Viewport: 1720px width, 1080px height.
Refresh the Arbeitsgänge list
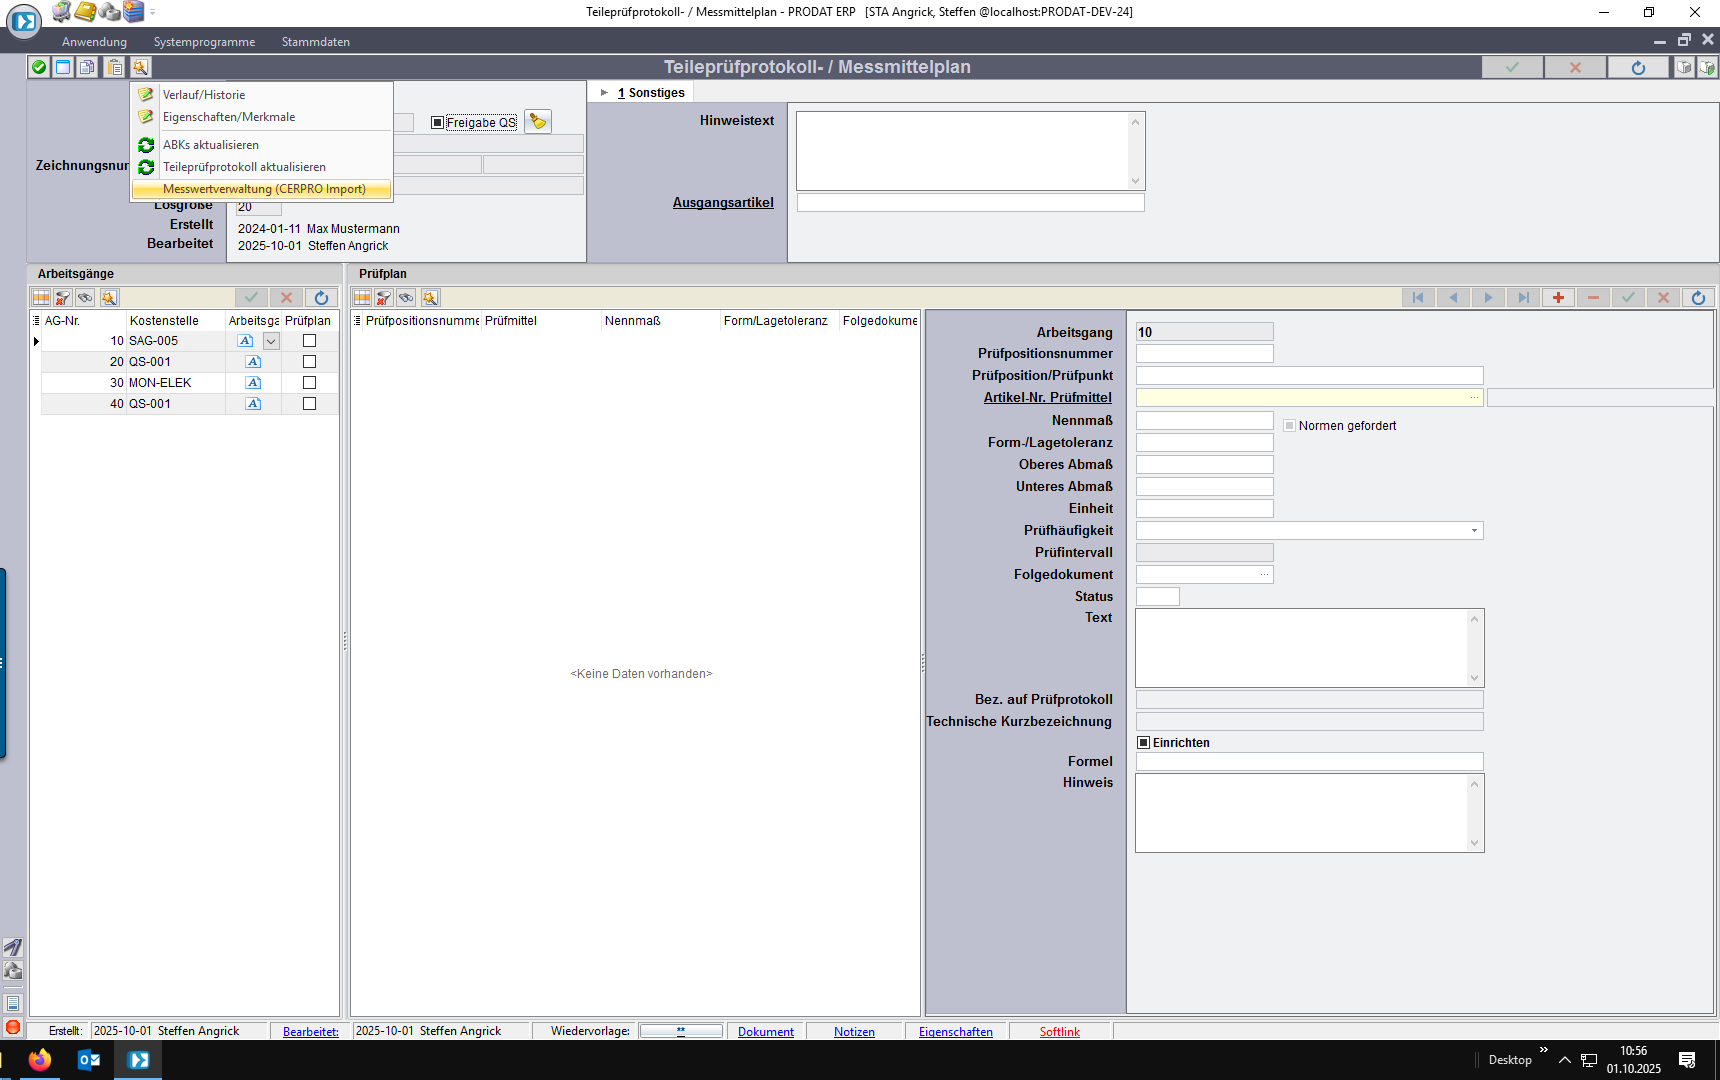coord(321,298)
